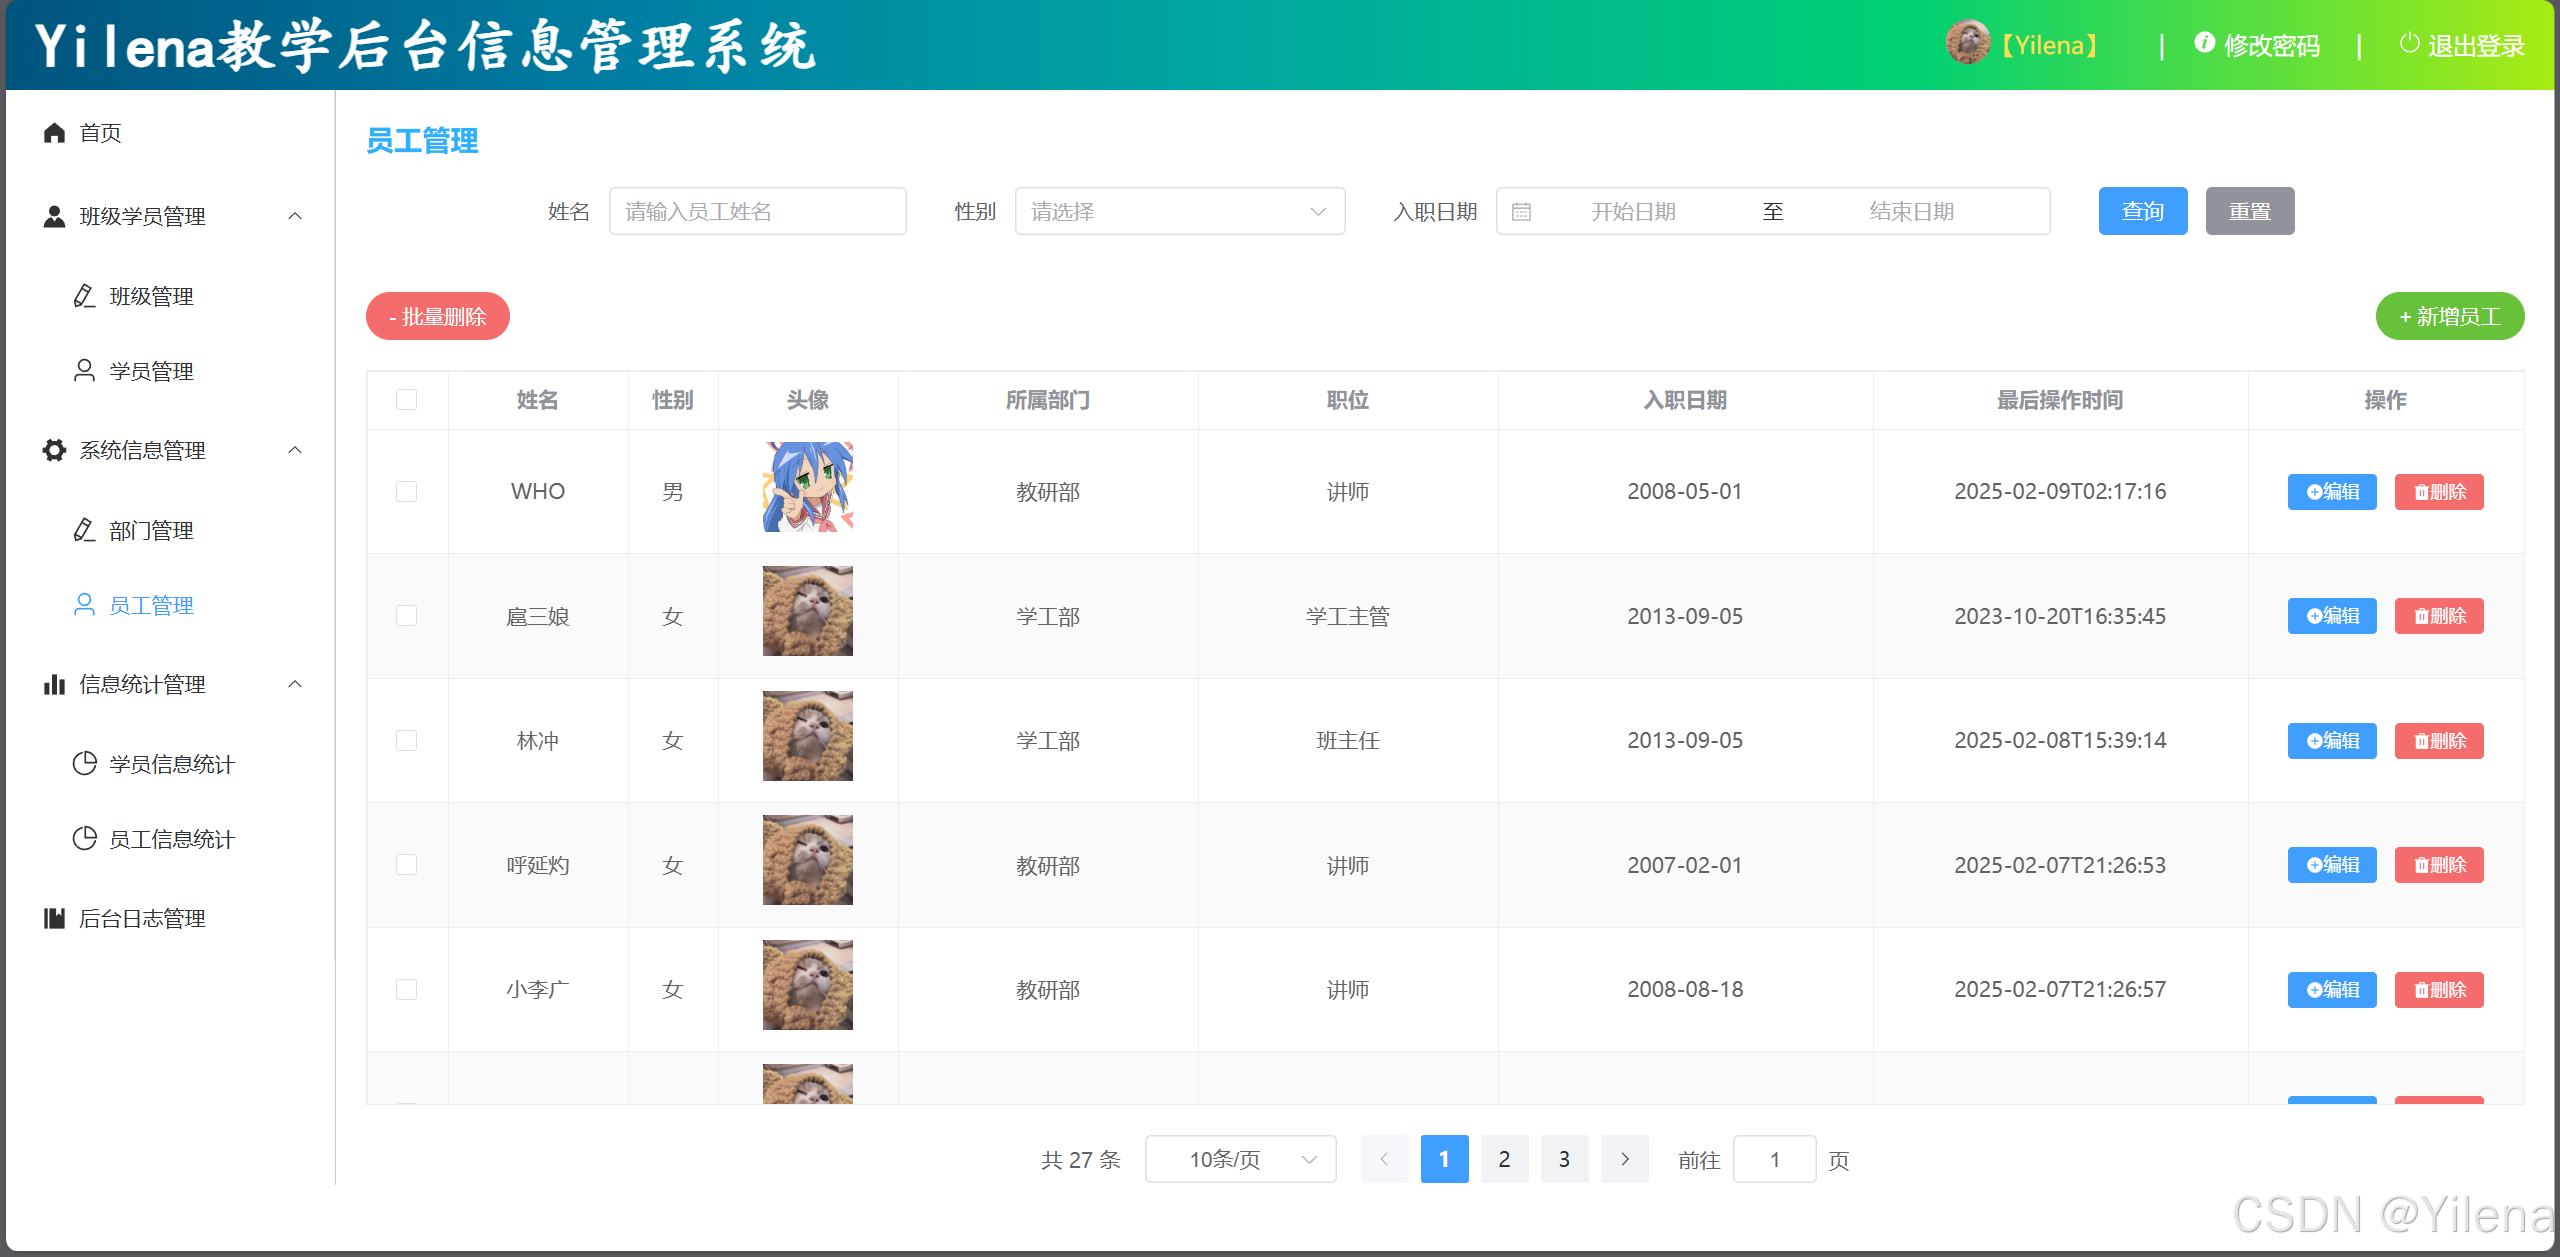
Task: Go to 学员管理 menu item
Action: pos(151,371)
